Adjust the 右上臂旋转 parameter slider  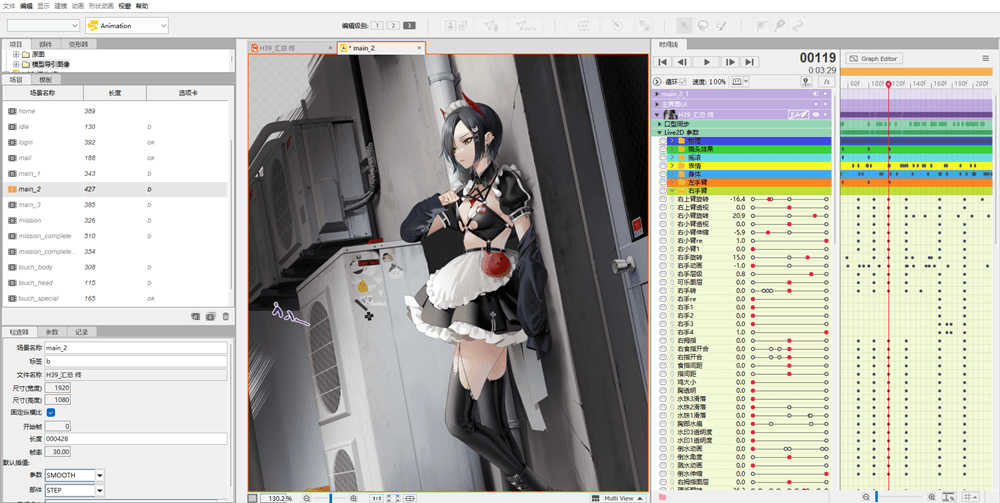[789, 199]
